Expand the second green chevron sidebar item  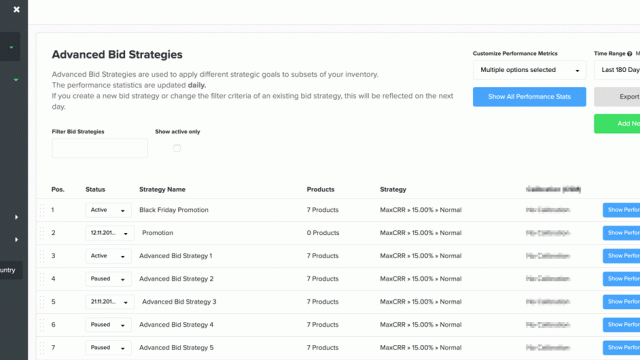click(x=16, y=80)
